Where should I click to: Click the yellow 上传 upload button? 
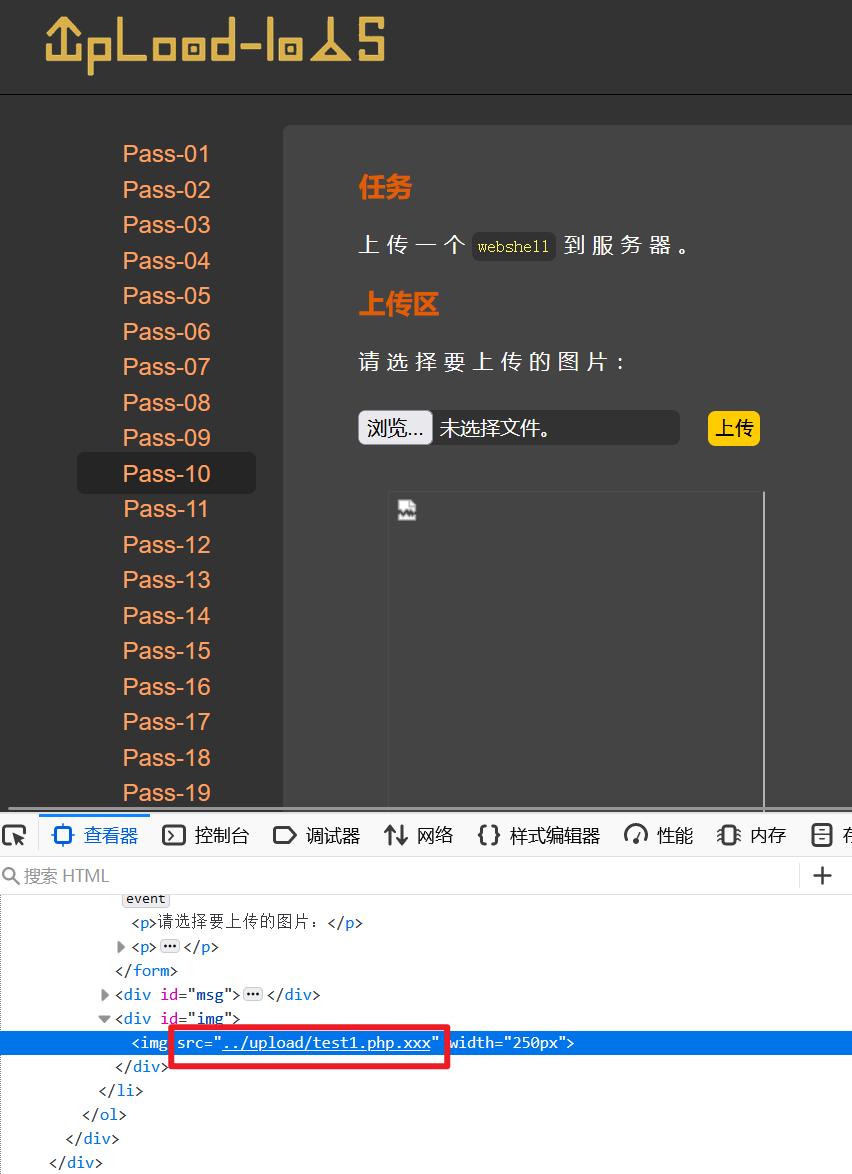734,428
